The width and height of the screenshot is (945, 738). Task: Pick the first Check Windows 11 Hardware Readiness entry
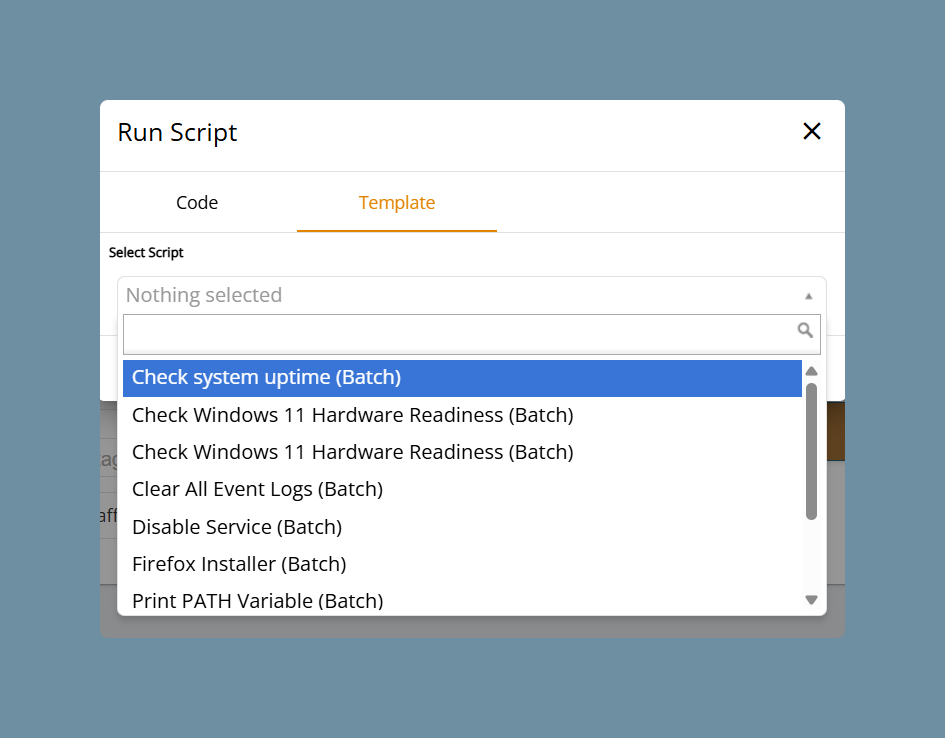pyautogui.click(x=462, y=415)
